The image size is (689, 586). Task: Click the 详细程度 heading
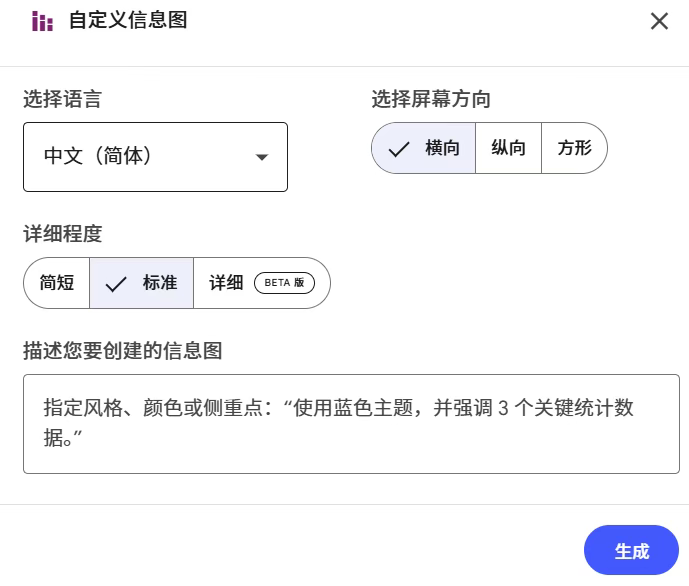(x=62, y=234)
